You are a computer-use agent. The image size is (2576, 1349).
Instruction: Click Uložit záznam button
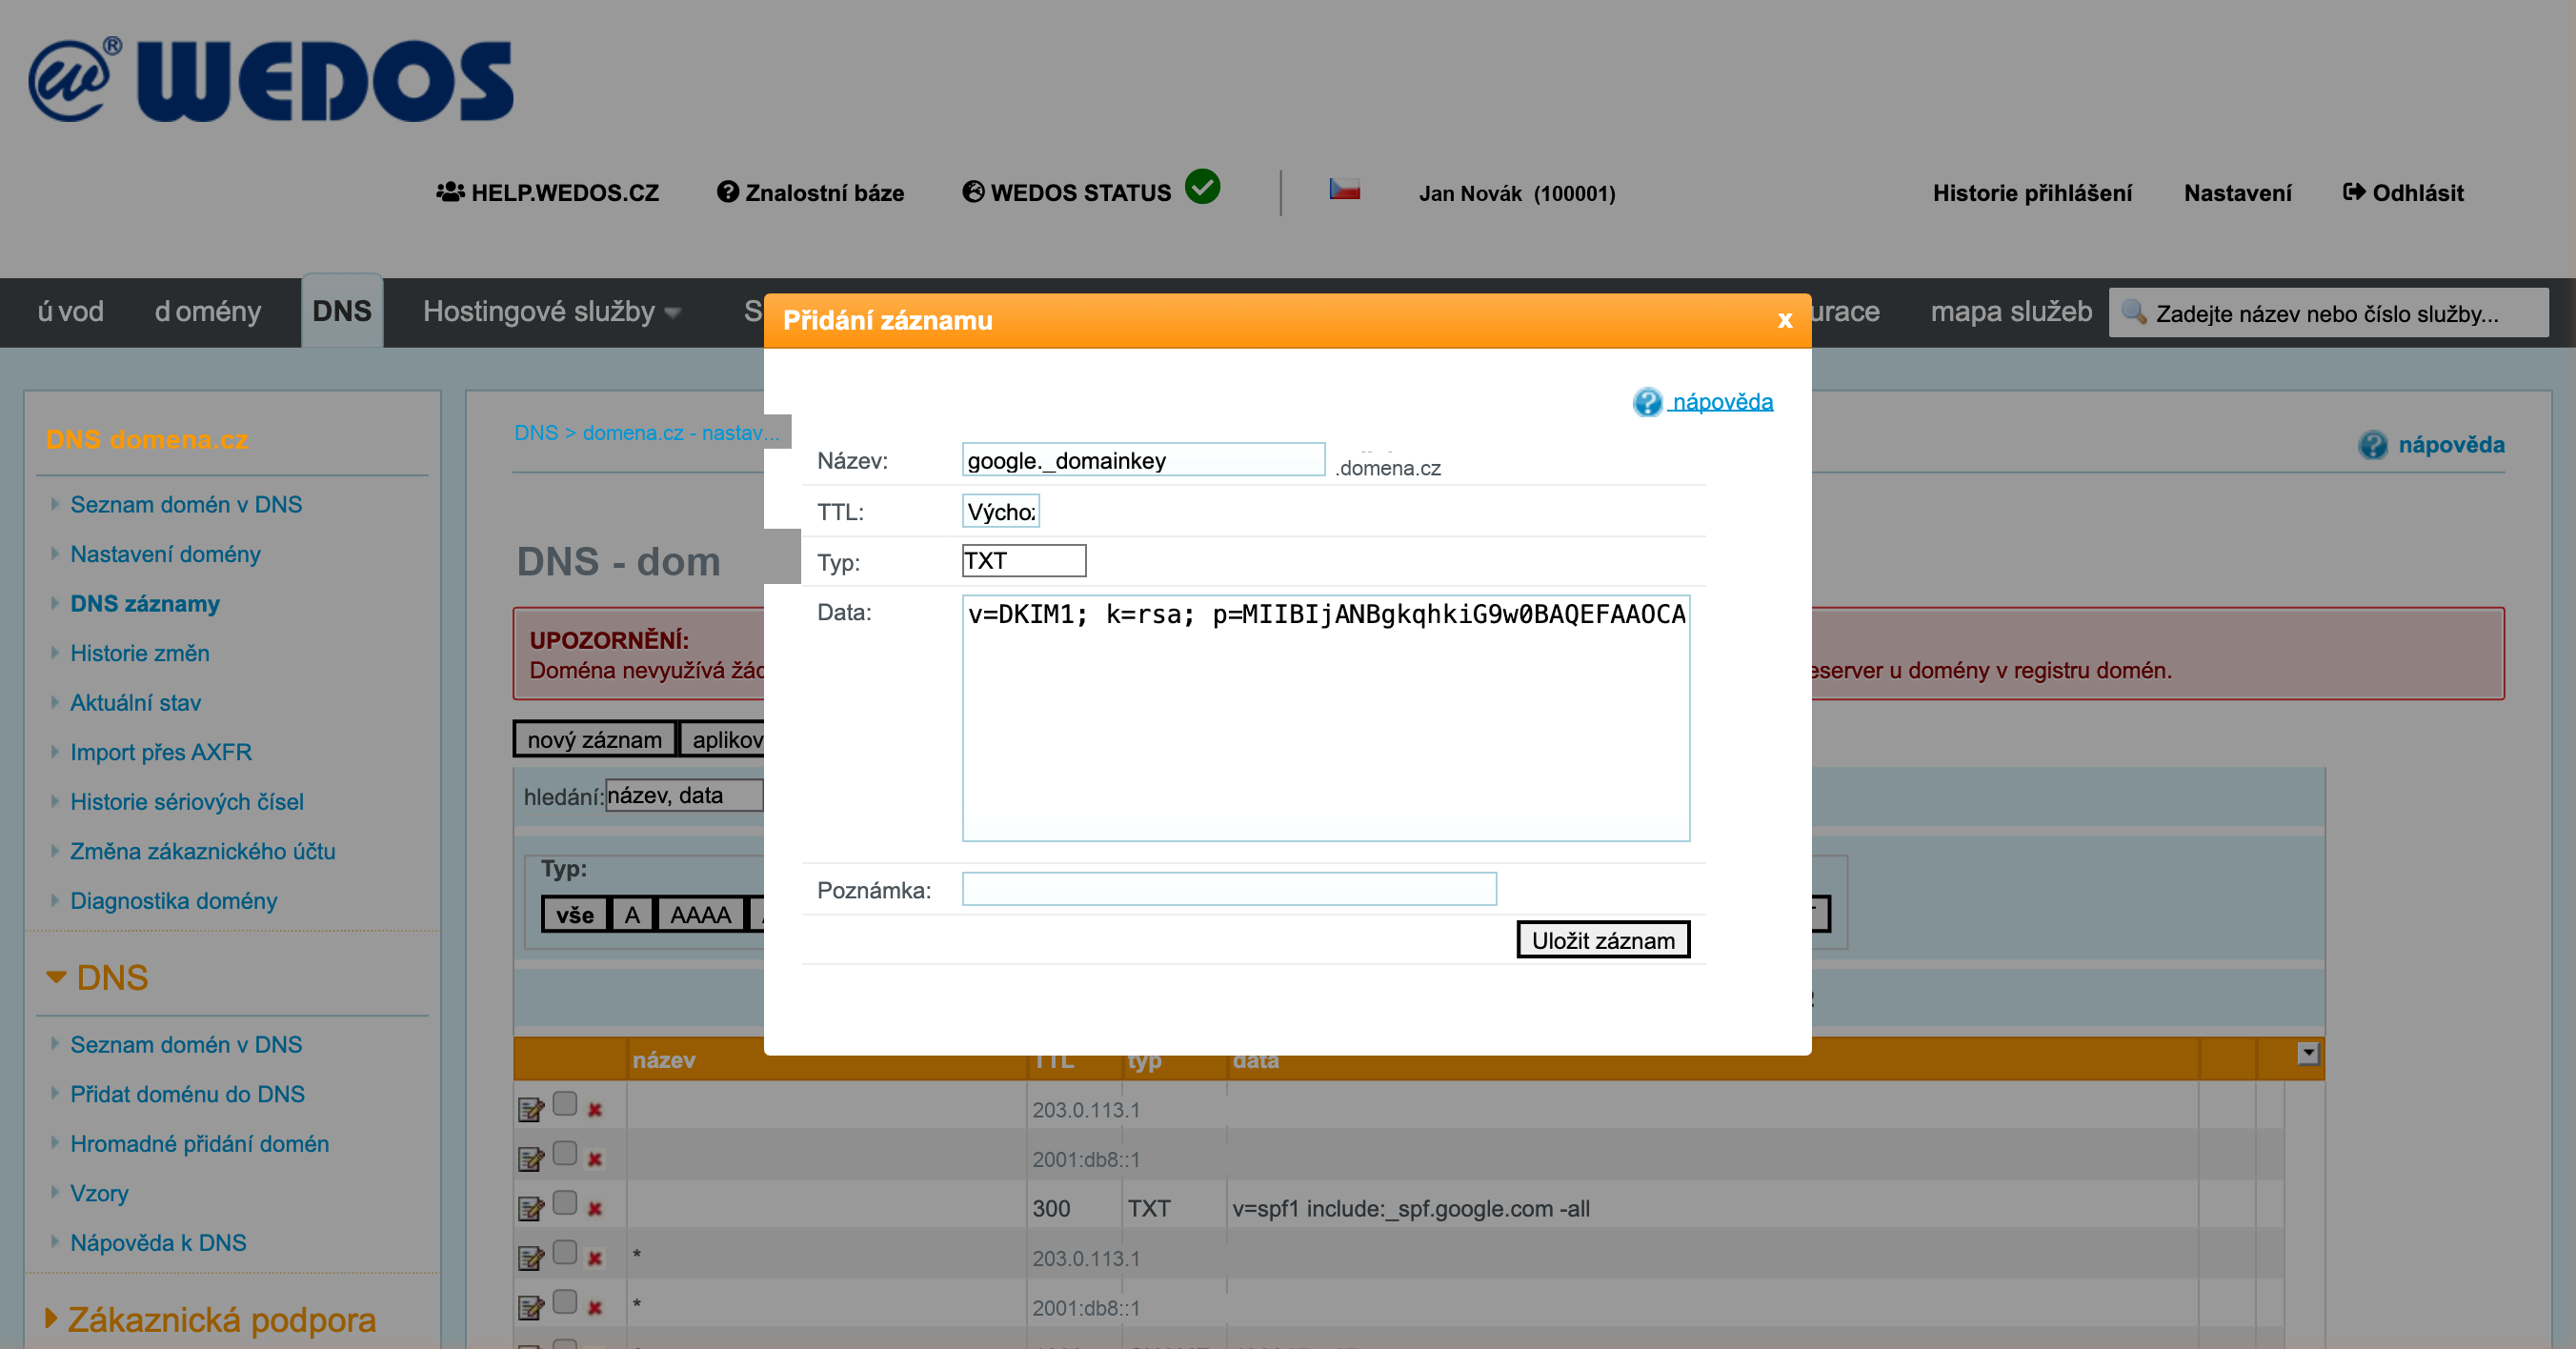(x=1602, y=940)
